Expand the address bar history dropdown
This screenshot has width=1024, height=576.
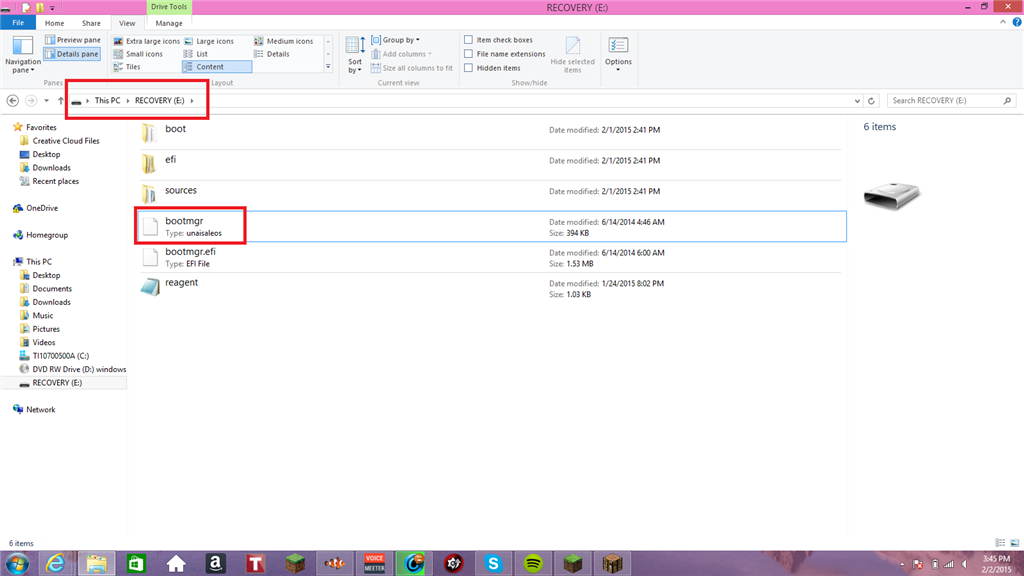coord(857,101)
